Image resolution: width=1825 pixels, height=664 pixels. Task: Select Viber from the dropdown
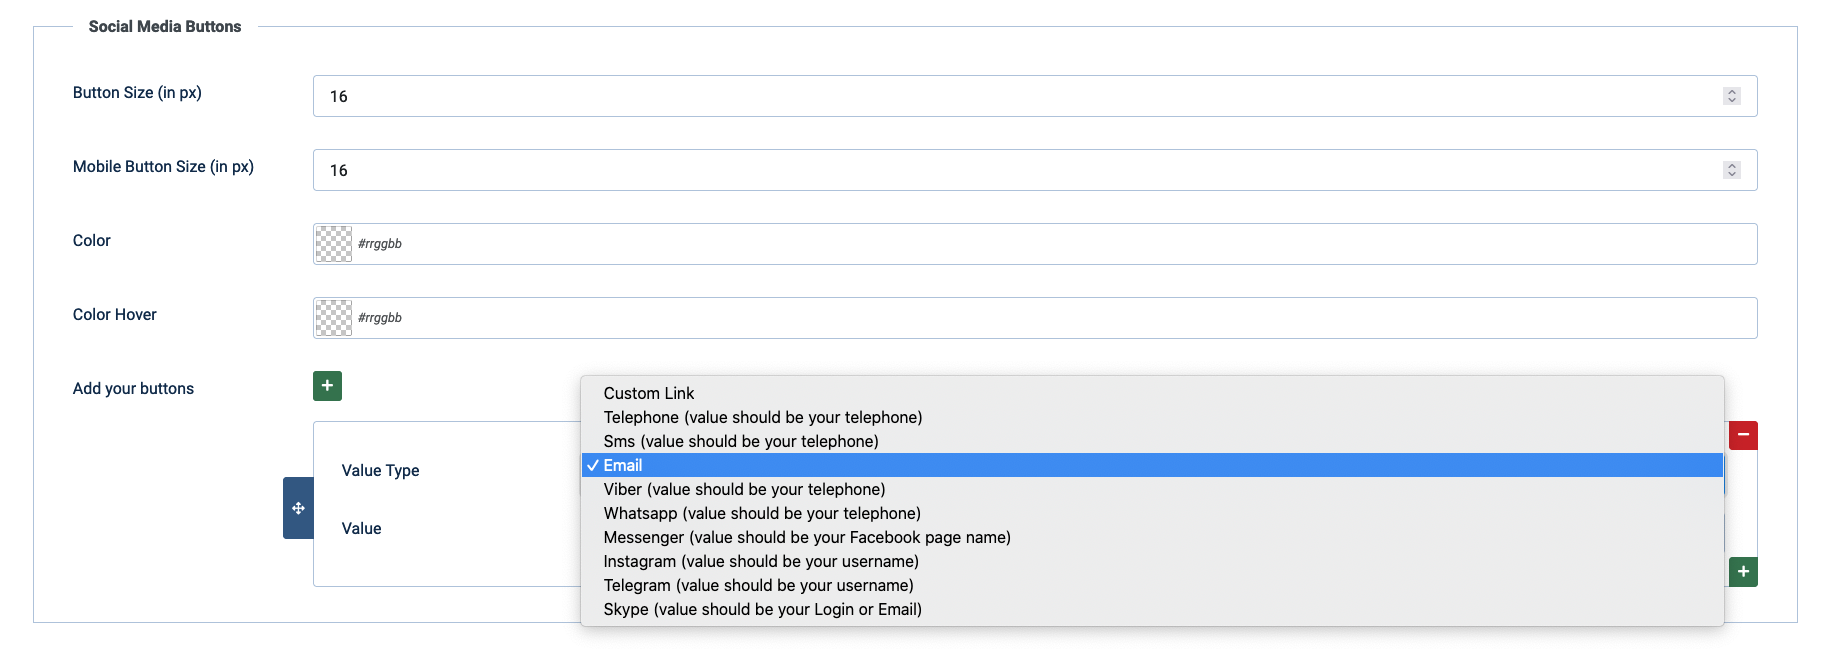pyautogui.click(x=744, y=490)
